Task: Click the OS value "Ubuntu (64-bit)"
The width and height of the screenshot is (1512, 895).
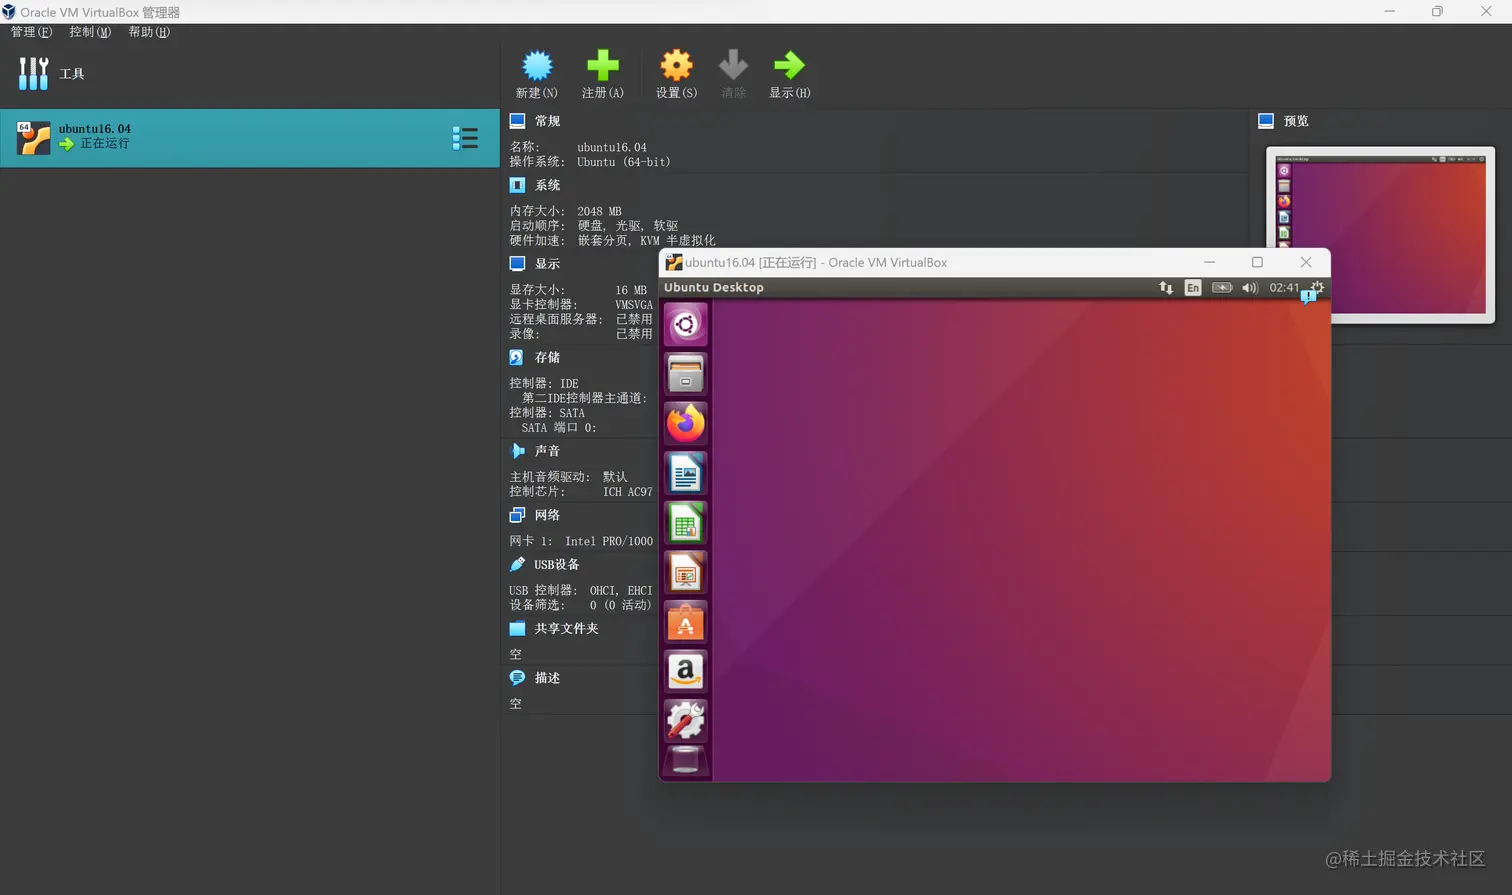Action: pos(624,162)
